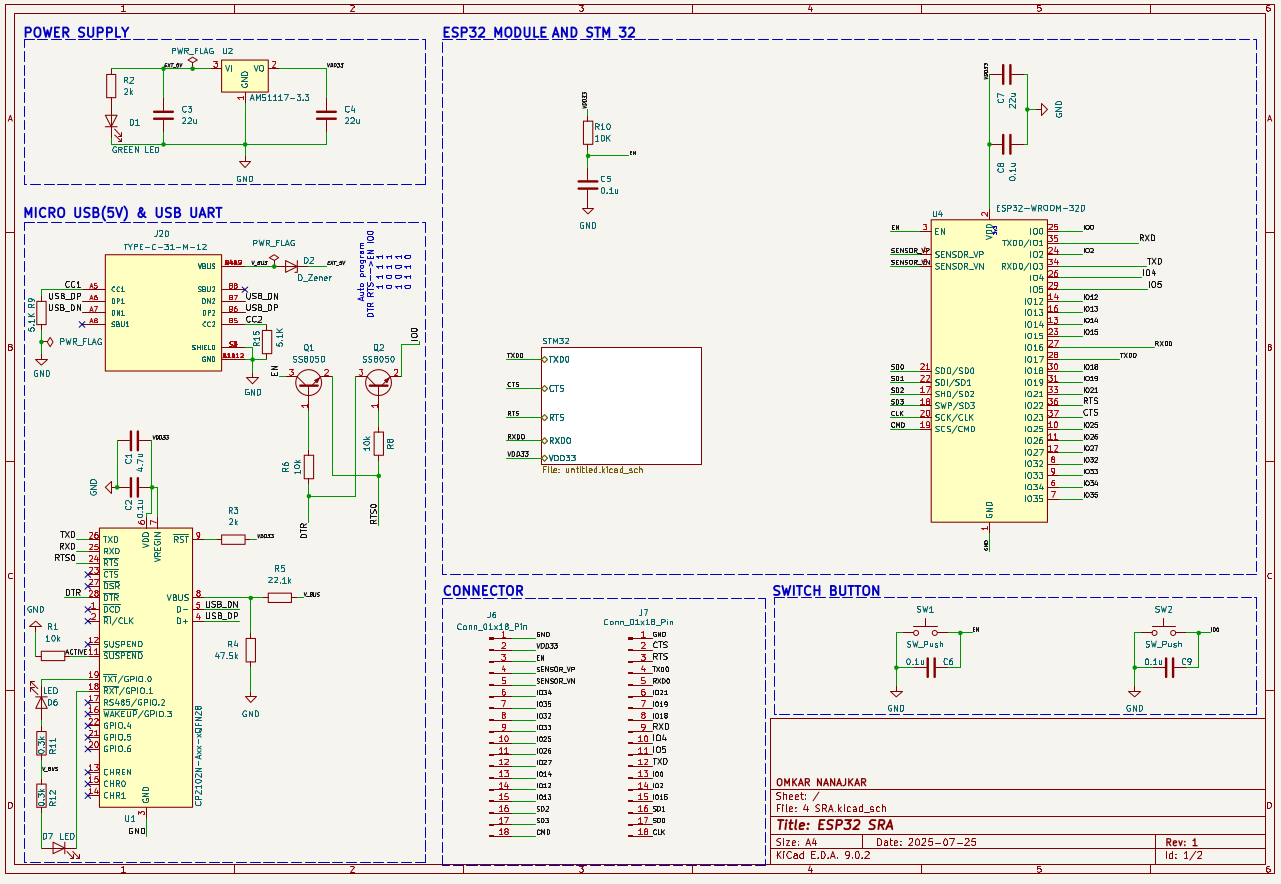The image size is (1281, 884).
Task: Click the File: untitled.kicad_sch label under STM32
Action: point(592,469)
